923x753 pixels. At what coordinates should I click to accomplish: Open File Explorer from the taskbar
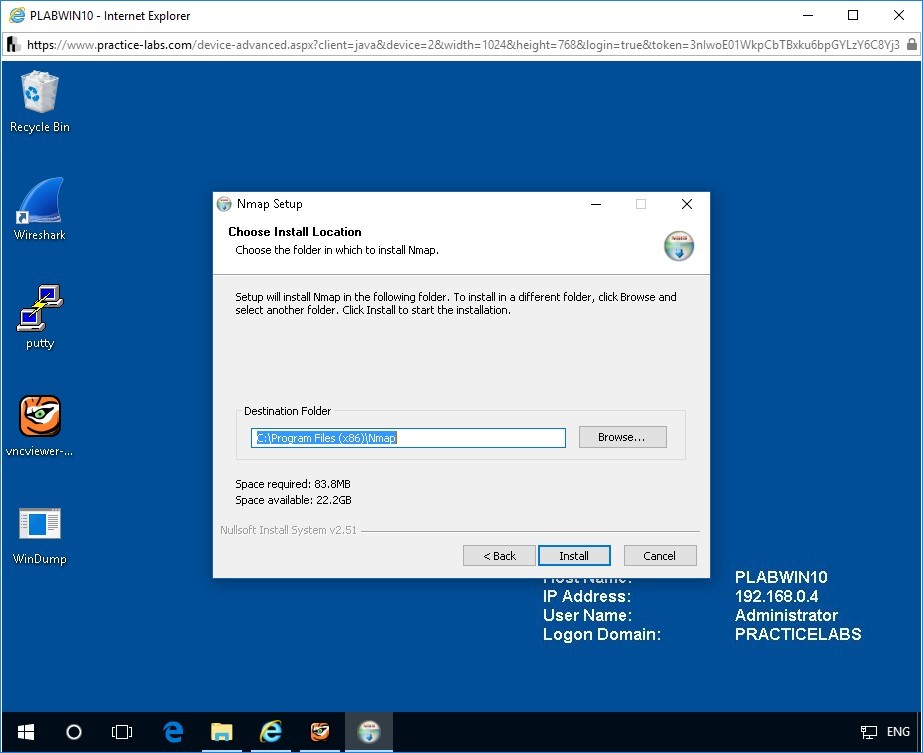(x=221, y=732)
